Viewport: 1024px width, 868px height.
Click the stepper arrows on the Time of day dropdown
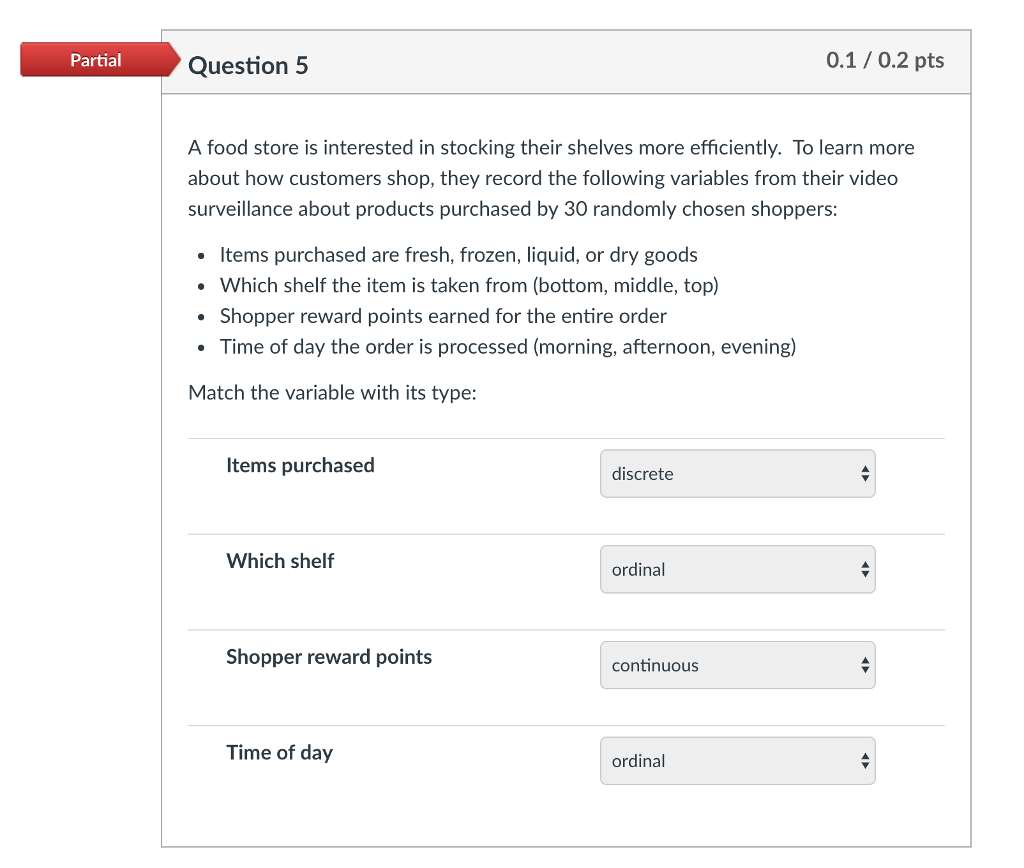click(864, 761)
